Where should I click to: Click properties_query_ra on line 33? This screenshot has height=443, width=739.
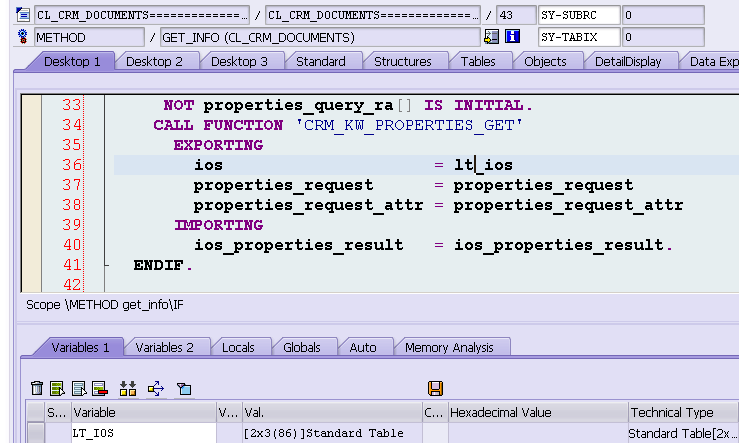click(298, 105)
